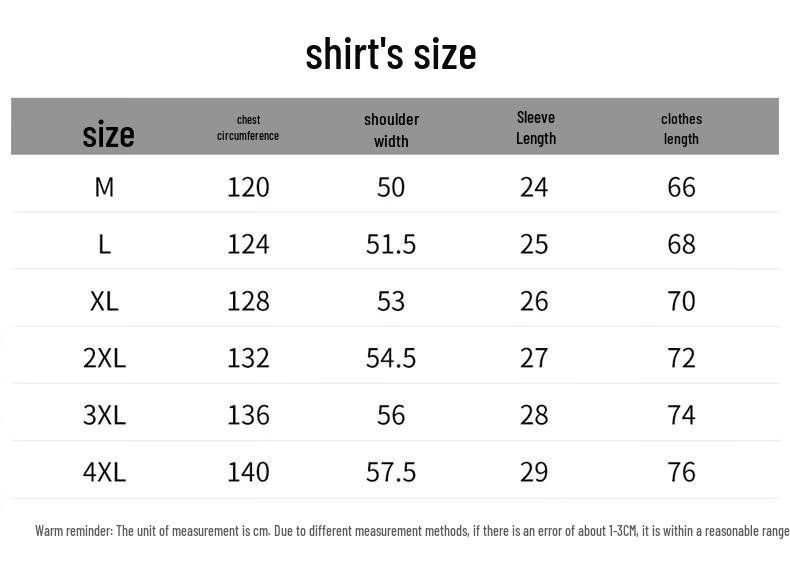Select the XL size row label

coord(104,301)
